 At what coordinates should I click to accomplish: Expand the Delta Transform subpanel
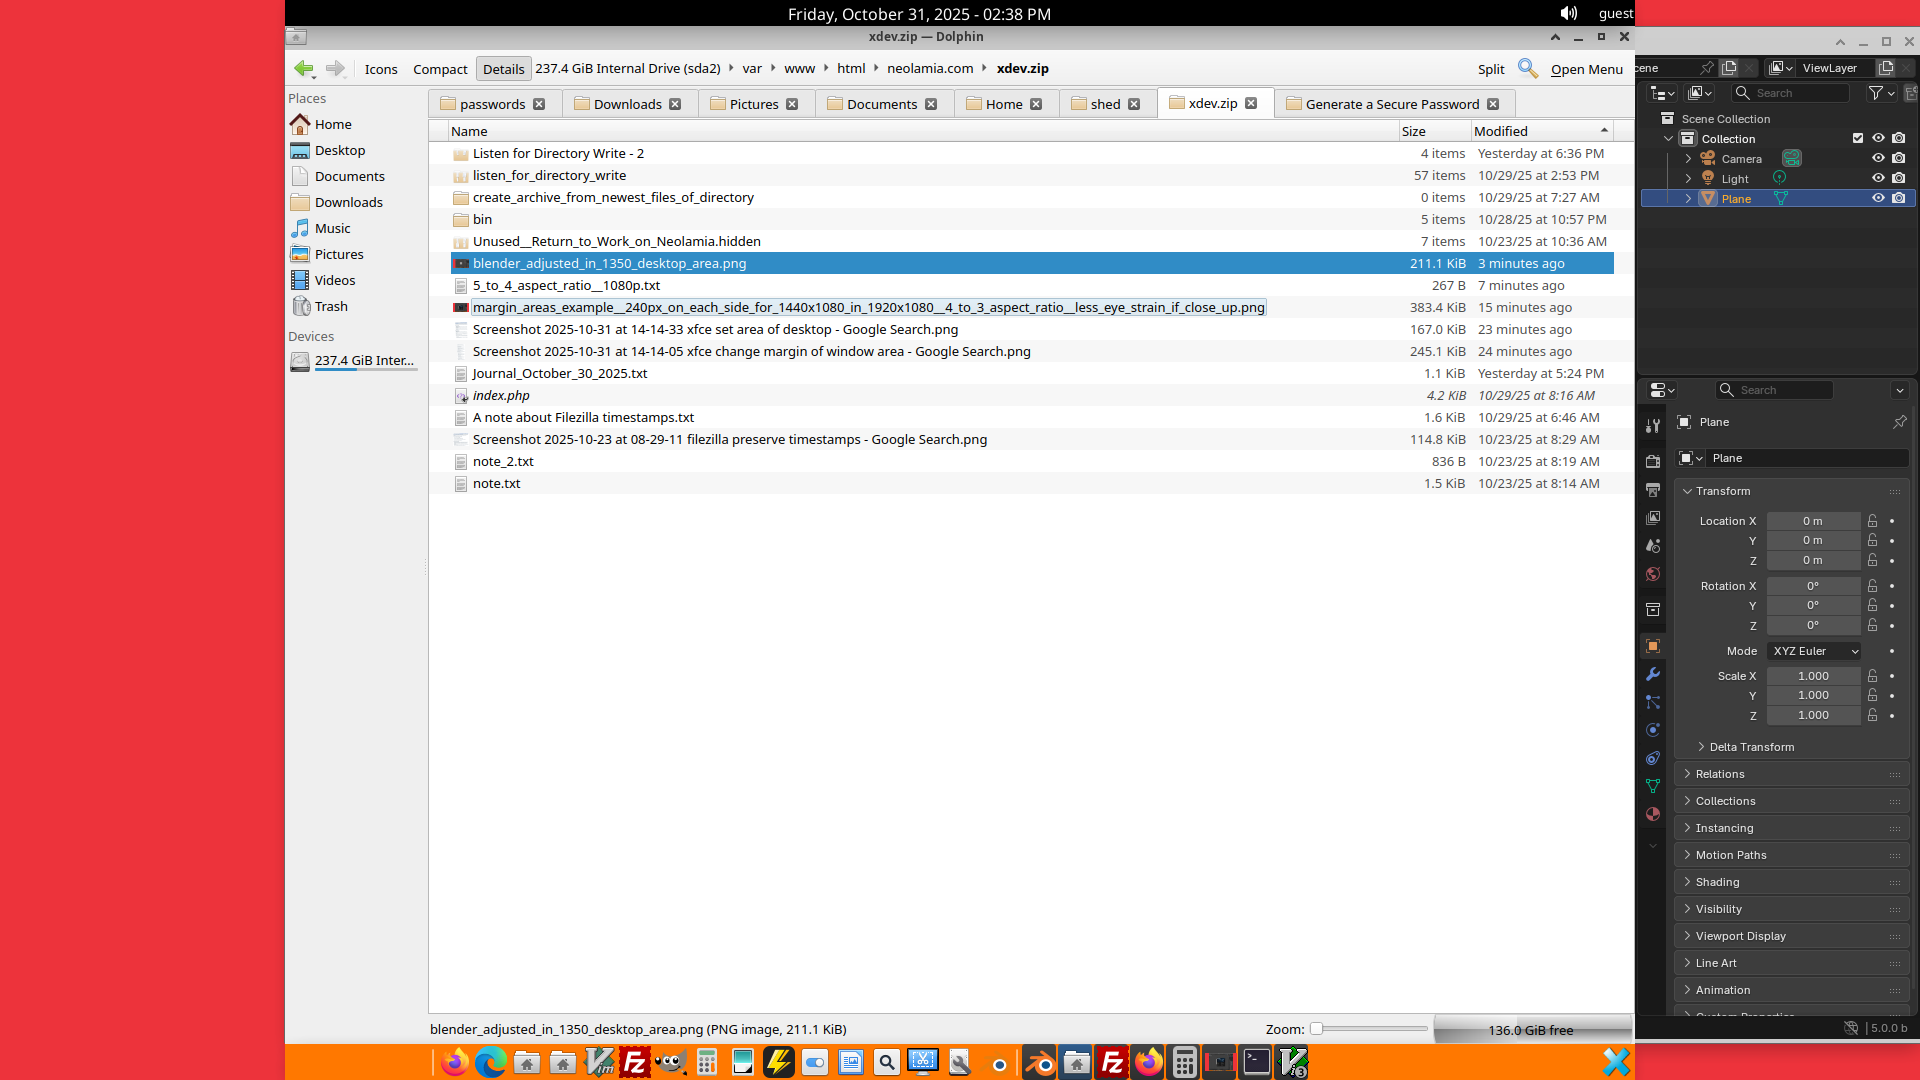point(1751,747)
